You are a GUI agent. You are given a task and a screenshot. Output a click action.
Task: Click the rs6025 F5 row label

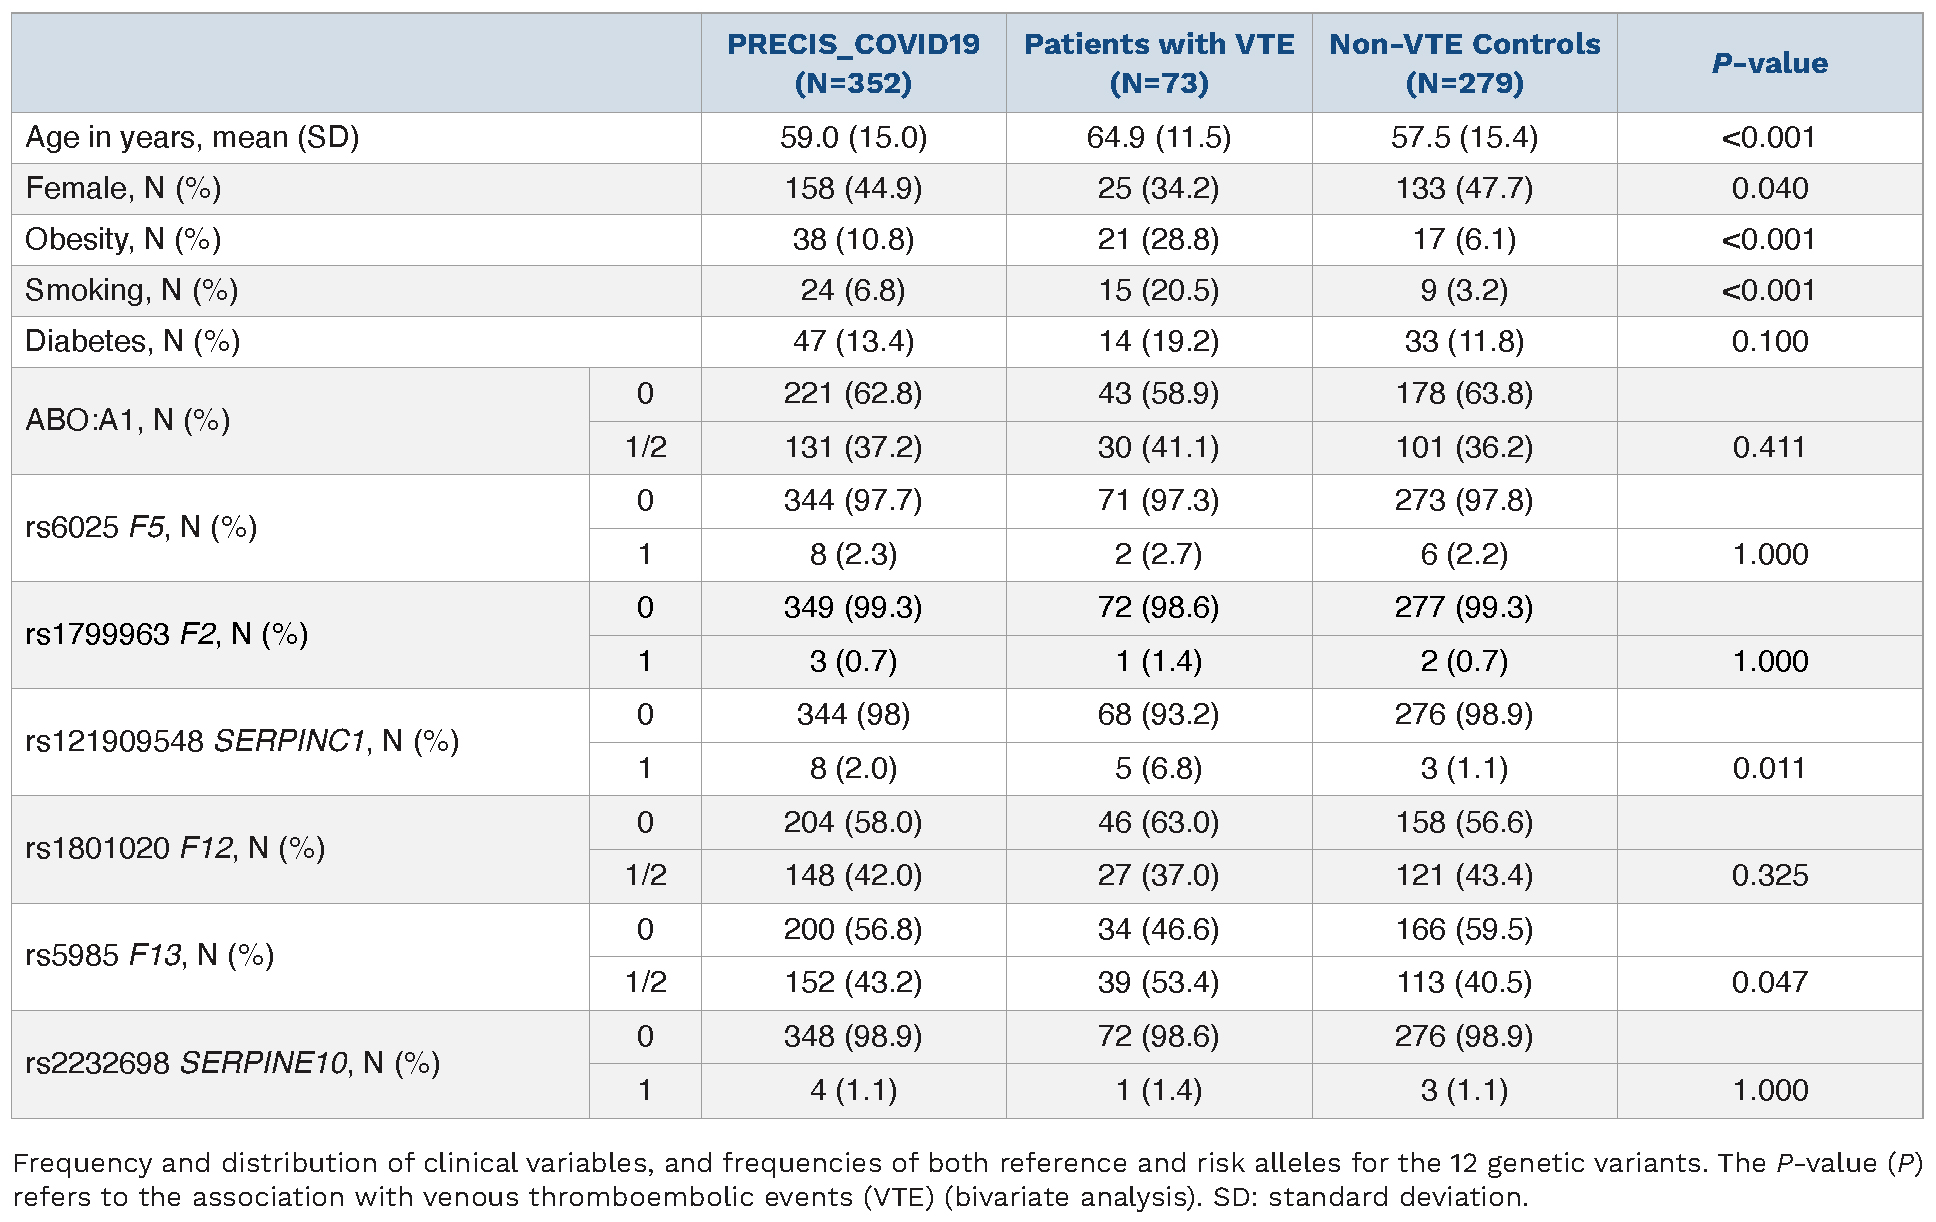pyautogui.click(x=141, y=527)
